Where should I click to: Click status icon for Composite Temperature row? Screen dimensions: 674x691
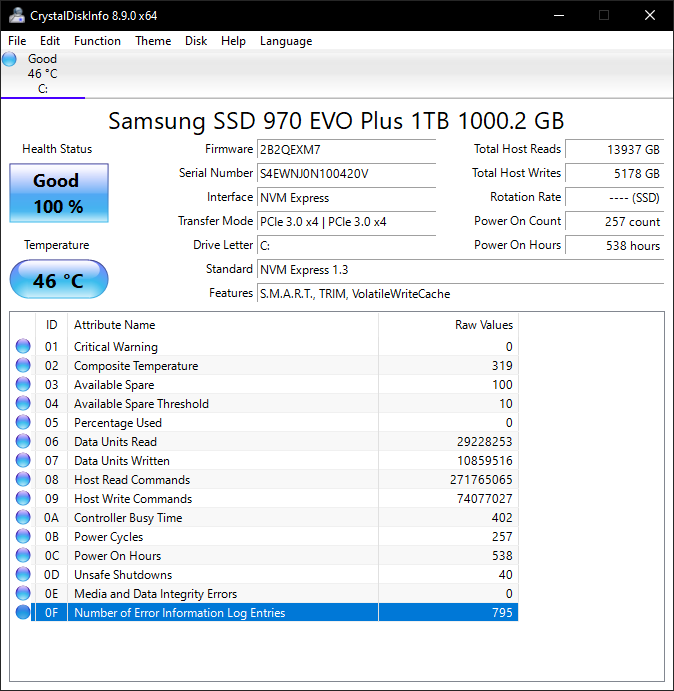(x=23, y=365)
